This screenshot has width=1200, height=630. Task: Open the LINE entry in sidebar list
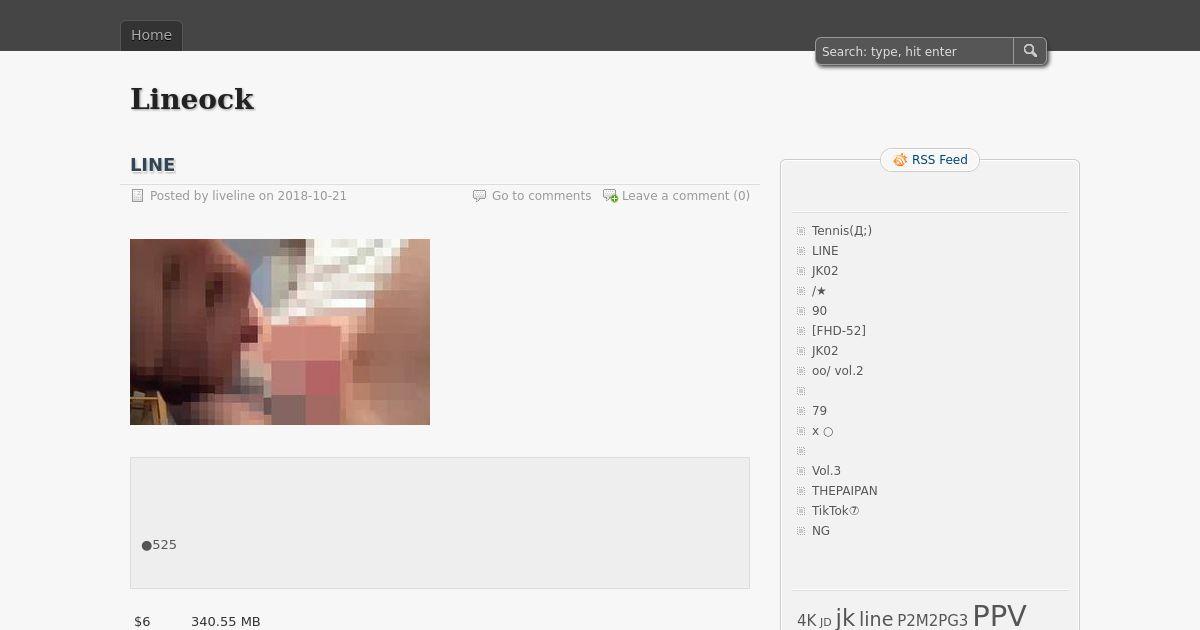click(825, 251)
